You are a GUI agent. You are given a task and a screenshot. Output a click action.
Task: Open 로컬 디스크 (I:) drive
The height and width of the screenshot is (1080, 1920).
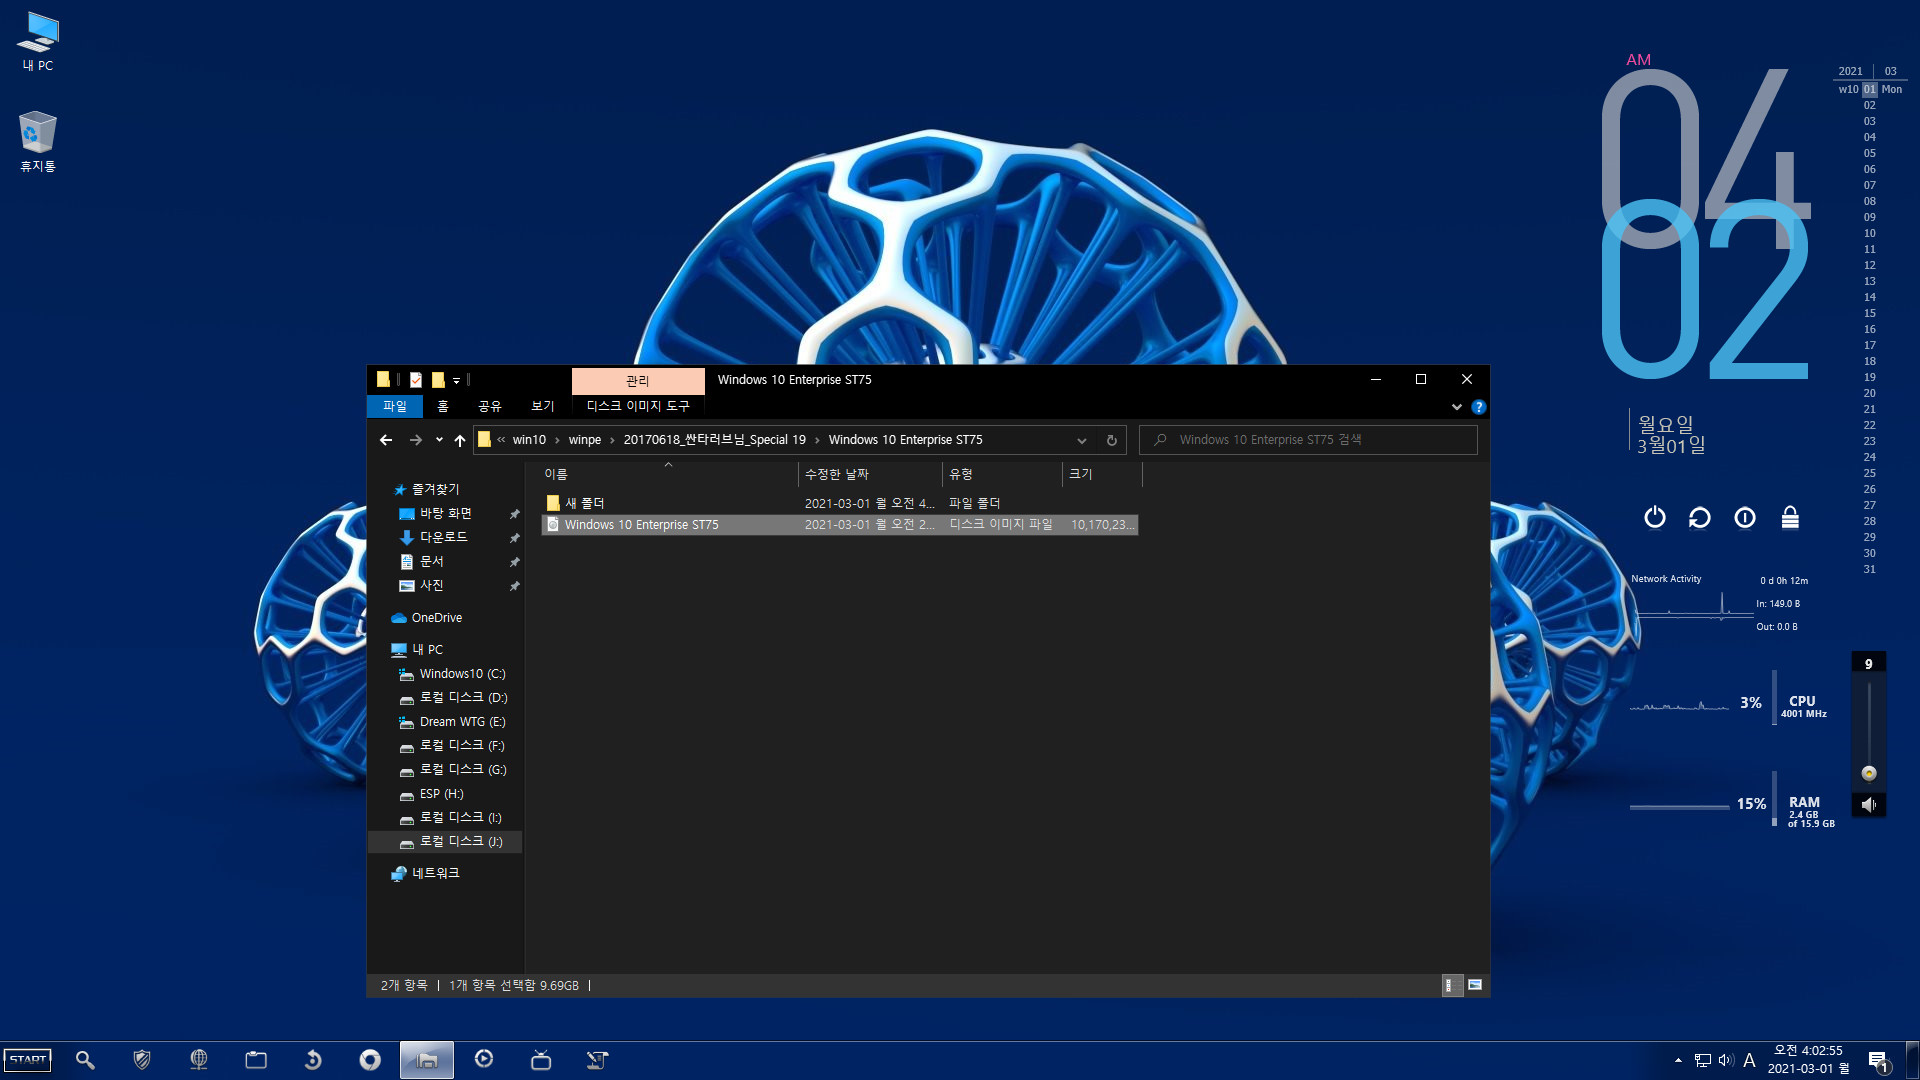coord(460,817)
